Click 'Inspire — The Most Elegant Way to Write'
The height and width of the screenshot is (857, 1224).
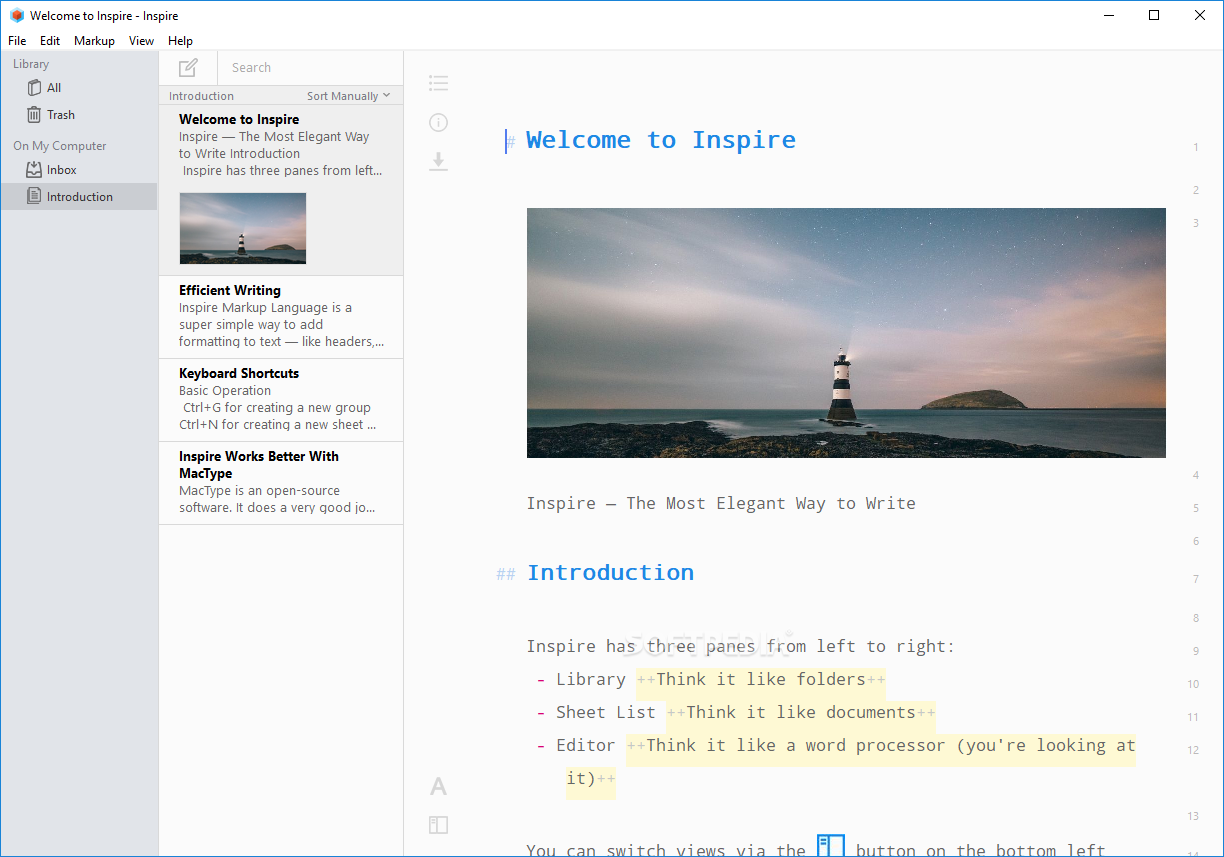(x=721, y=503)
